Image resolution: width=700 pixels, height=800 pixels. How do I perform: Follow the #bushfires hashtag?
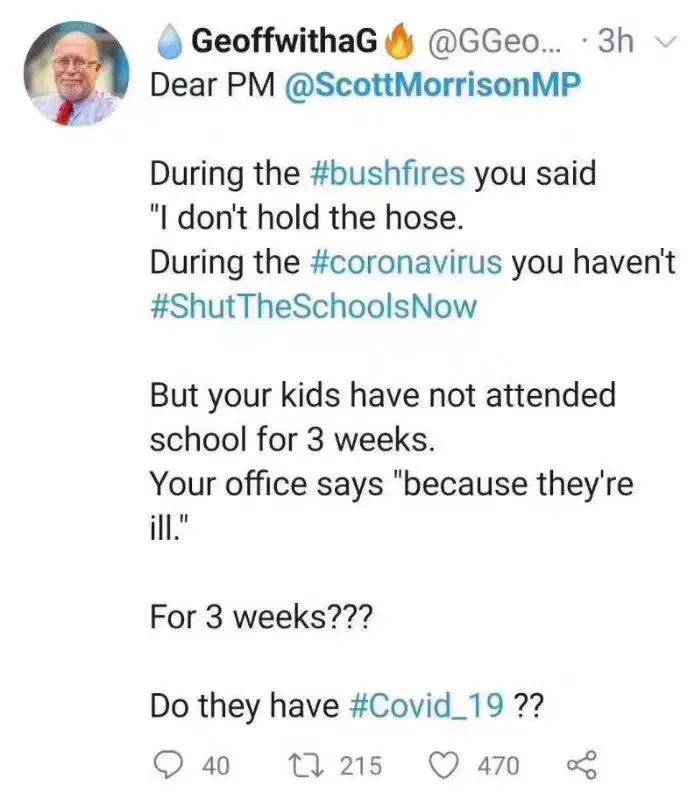tap(382, 173)
